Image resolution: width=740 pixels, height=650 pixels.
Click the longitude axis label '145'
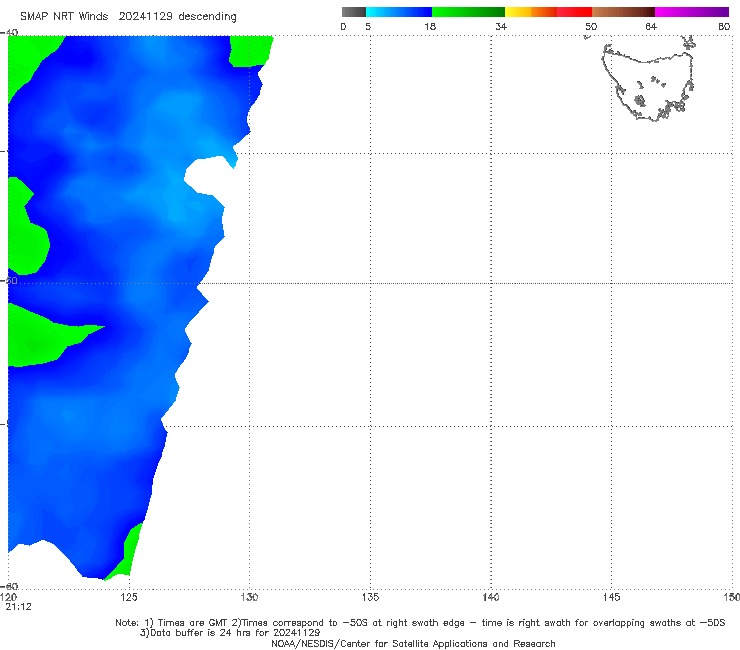pos(612,598)
